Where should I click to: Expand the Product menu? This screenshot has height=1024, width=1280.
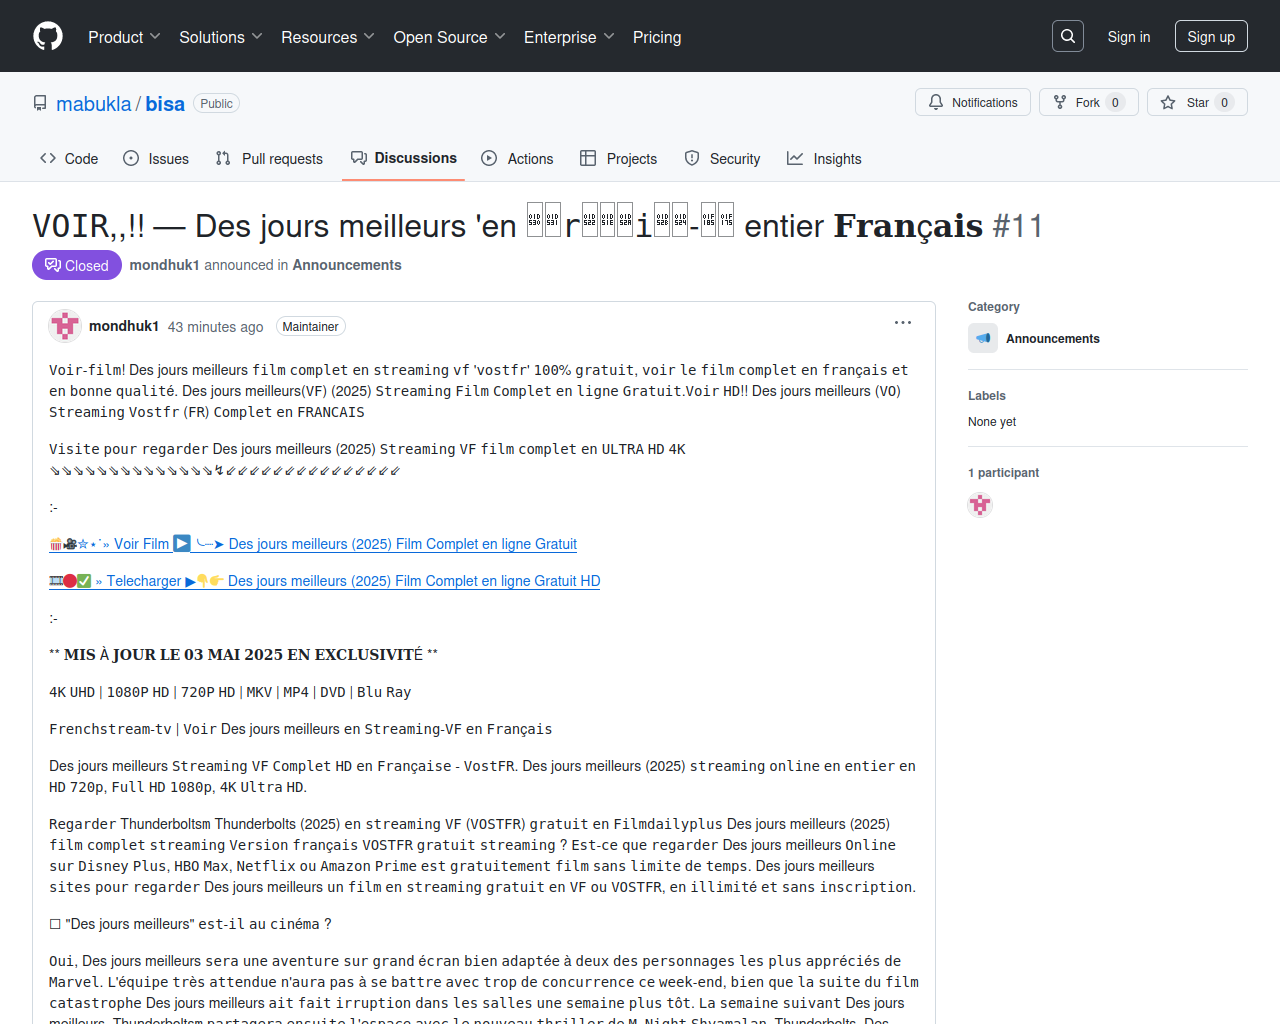[x=124, y=37]
